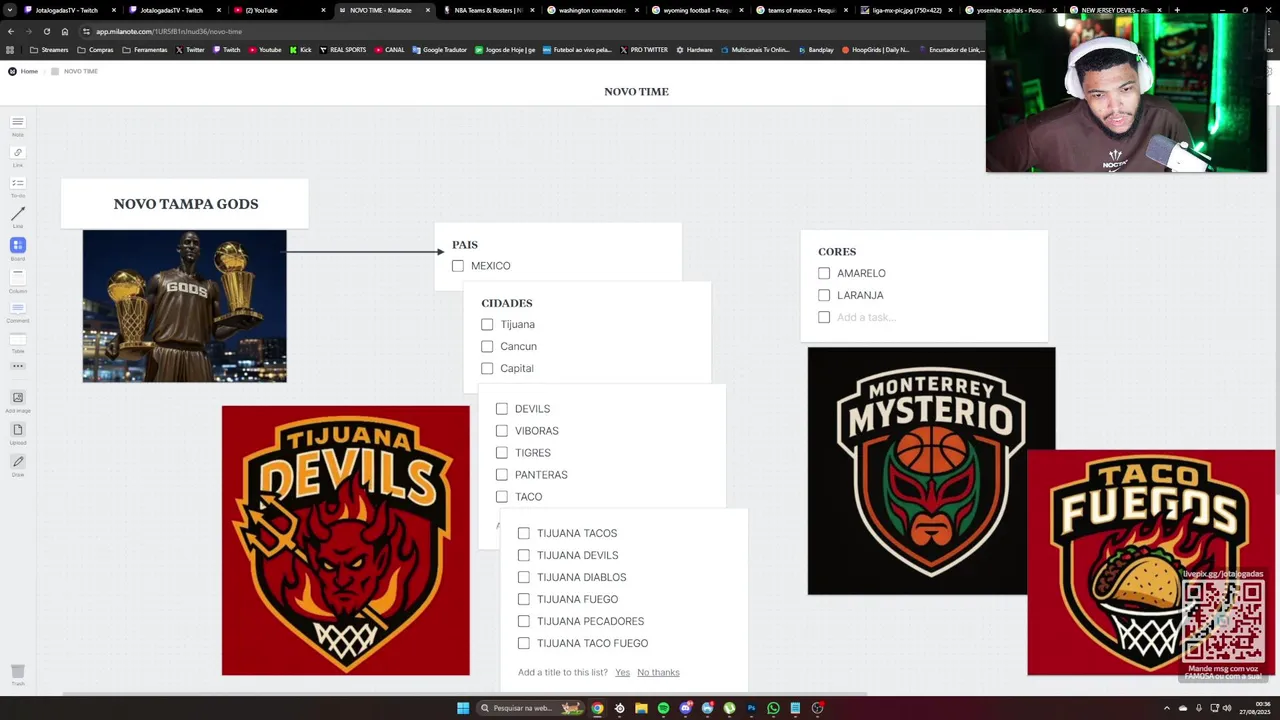
Task: Open the Ferramentas bookmark folder
Action: tap(144, 50)
